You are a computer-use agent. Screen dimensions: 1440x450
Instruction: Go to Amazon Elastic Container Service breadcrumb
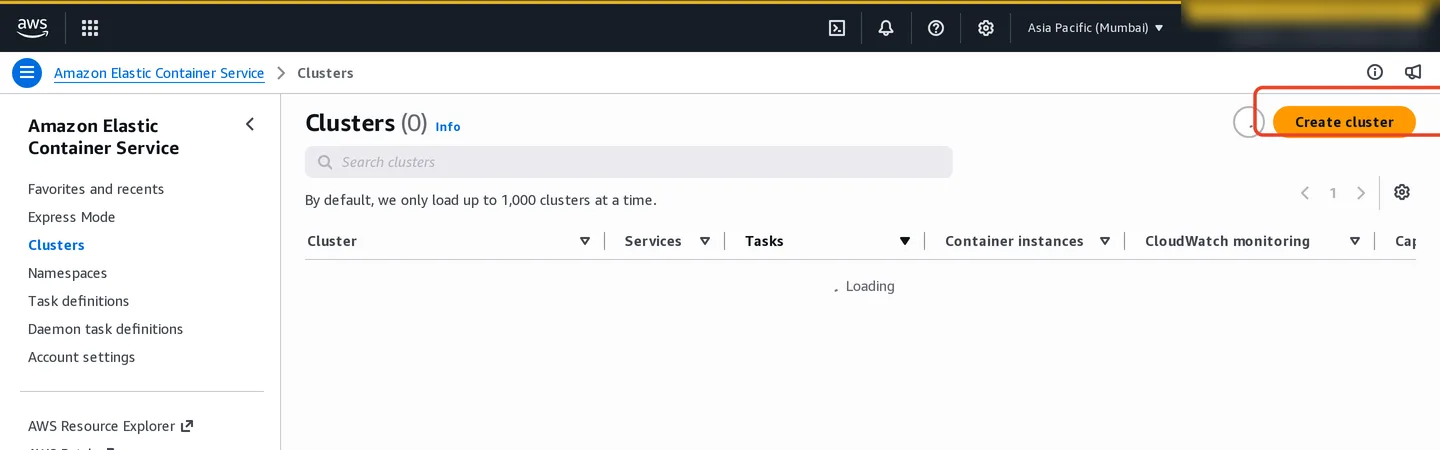click(159, 73)
